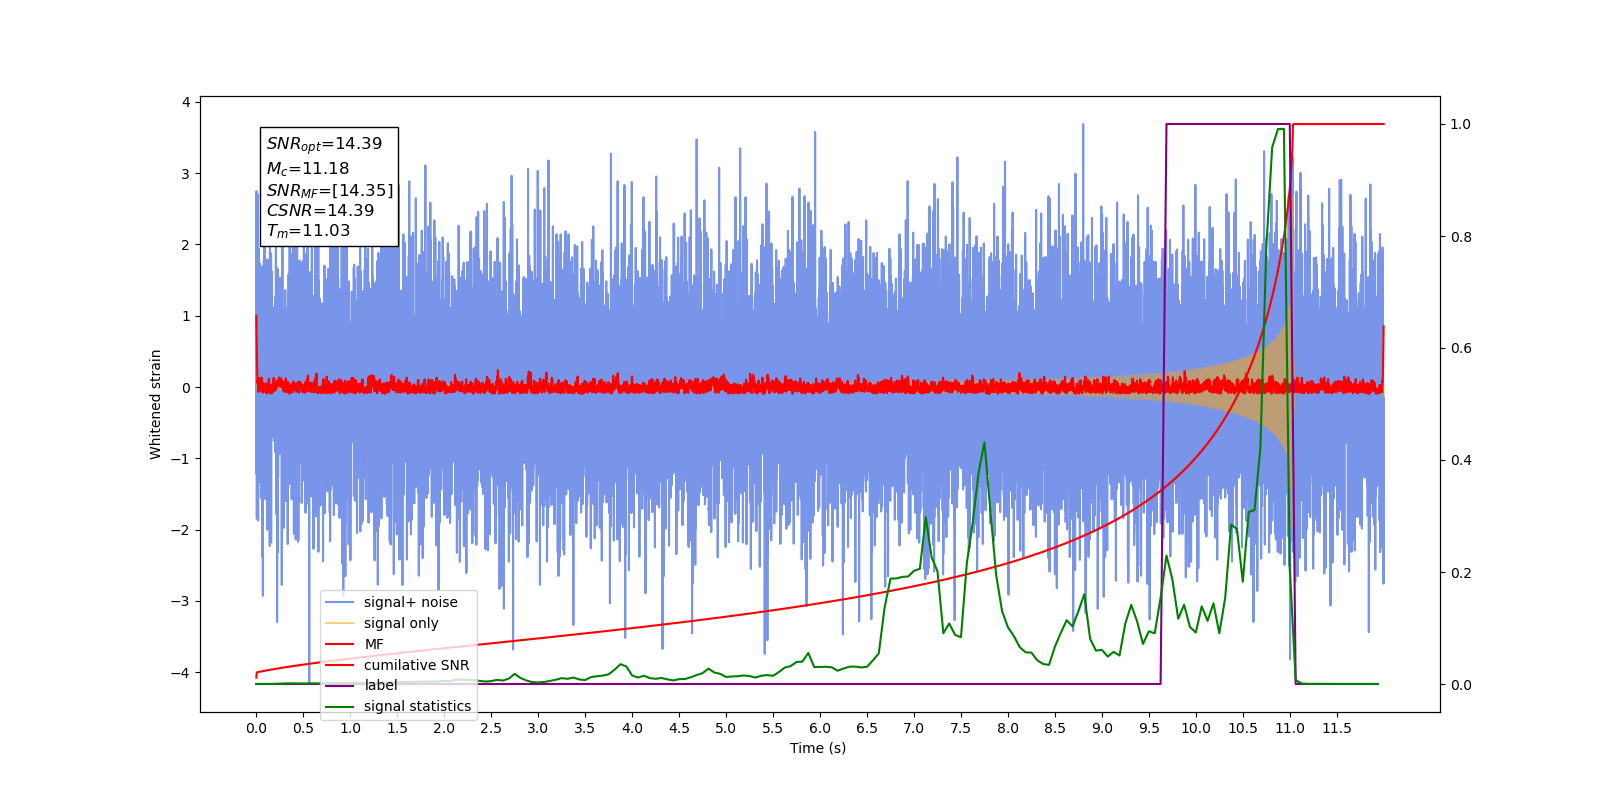1600x800 pixels.
Task: Click the 8.5 tick on the time axis
Action: [1055, 728]
